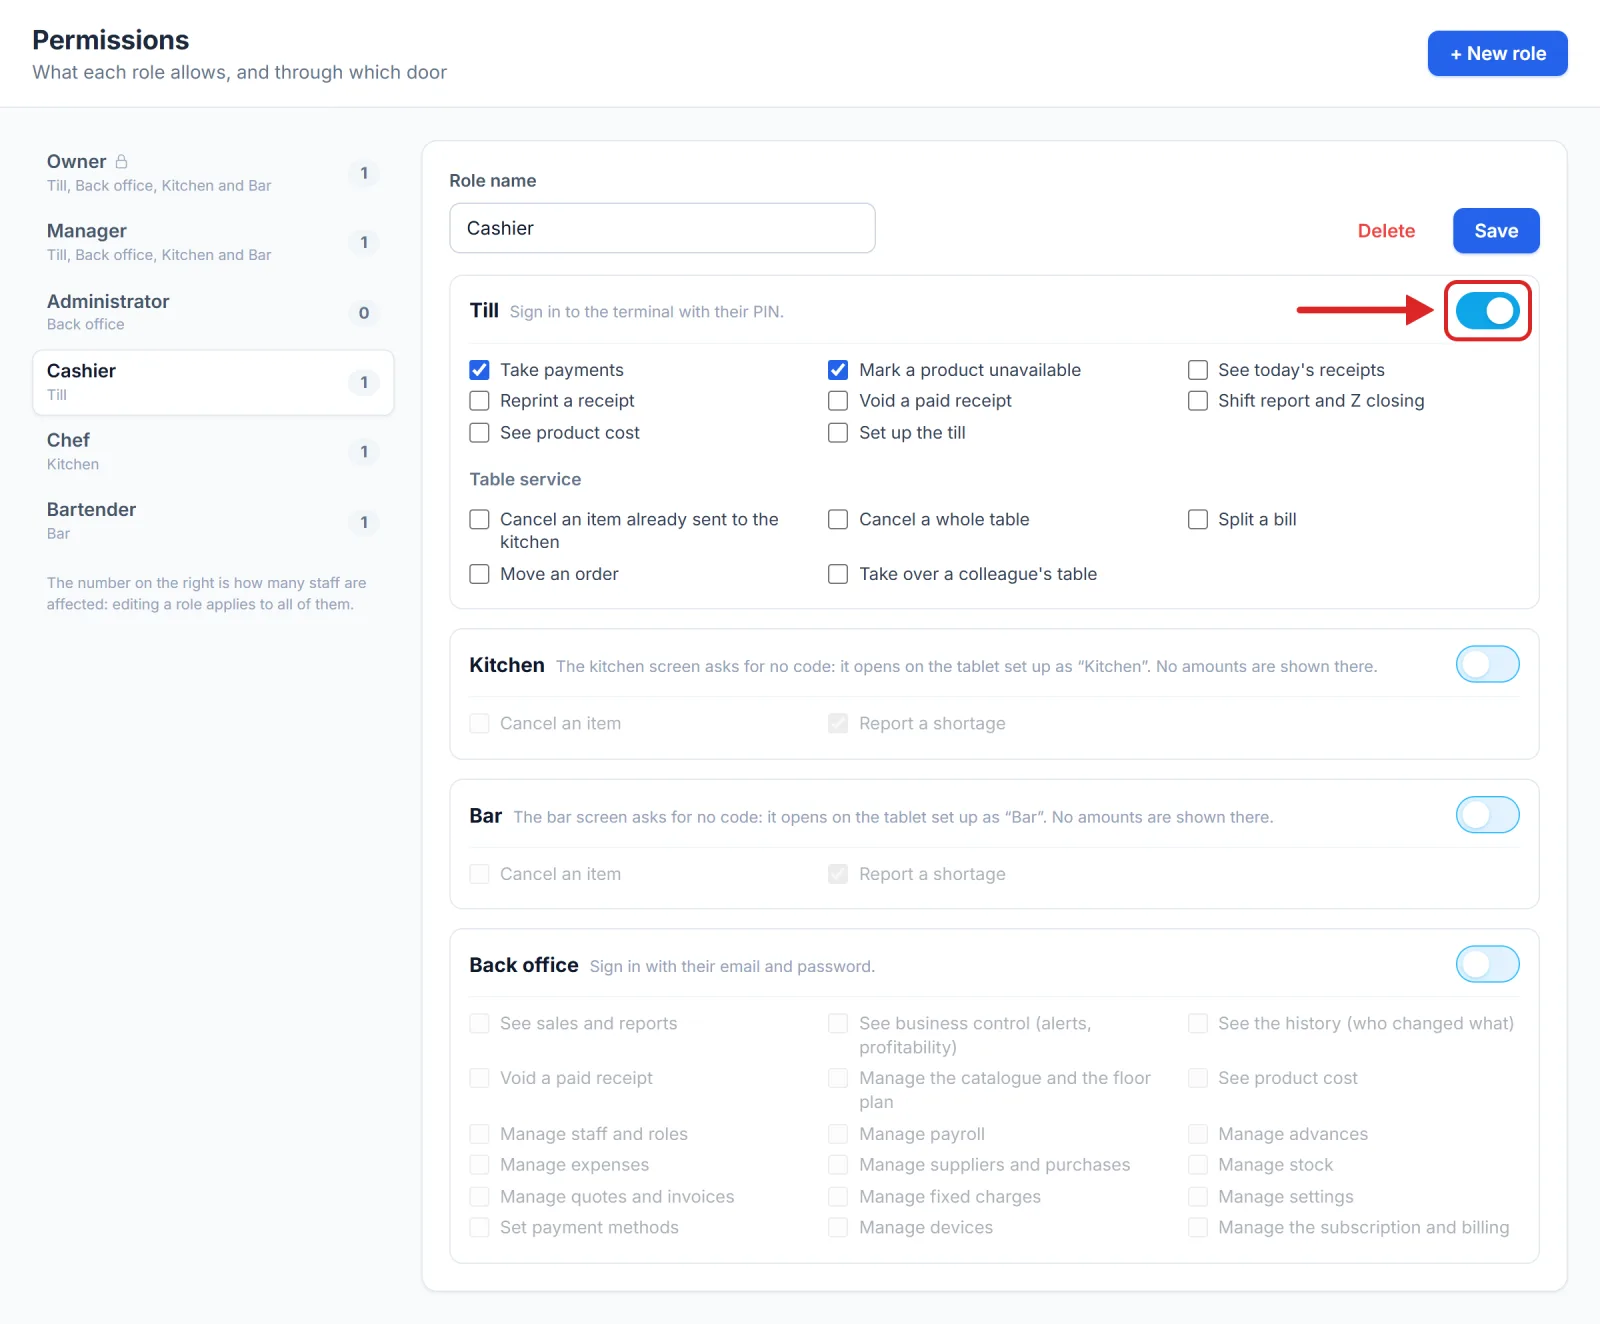Uncheck the Take payments checkbox
Image resolution: width=1600 pixels, height=1324 pixels.
480,370
